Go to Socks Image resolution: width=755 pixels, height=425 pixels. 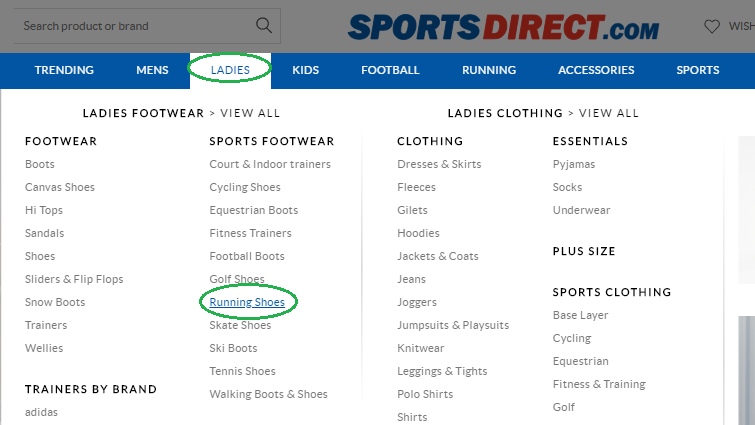[567, 187]
